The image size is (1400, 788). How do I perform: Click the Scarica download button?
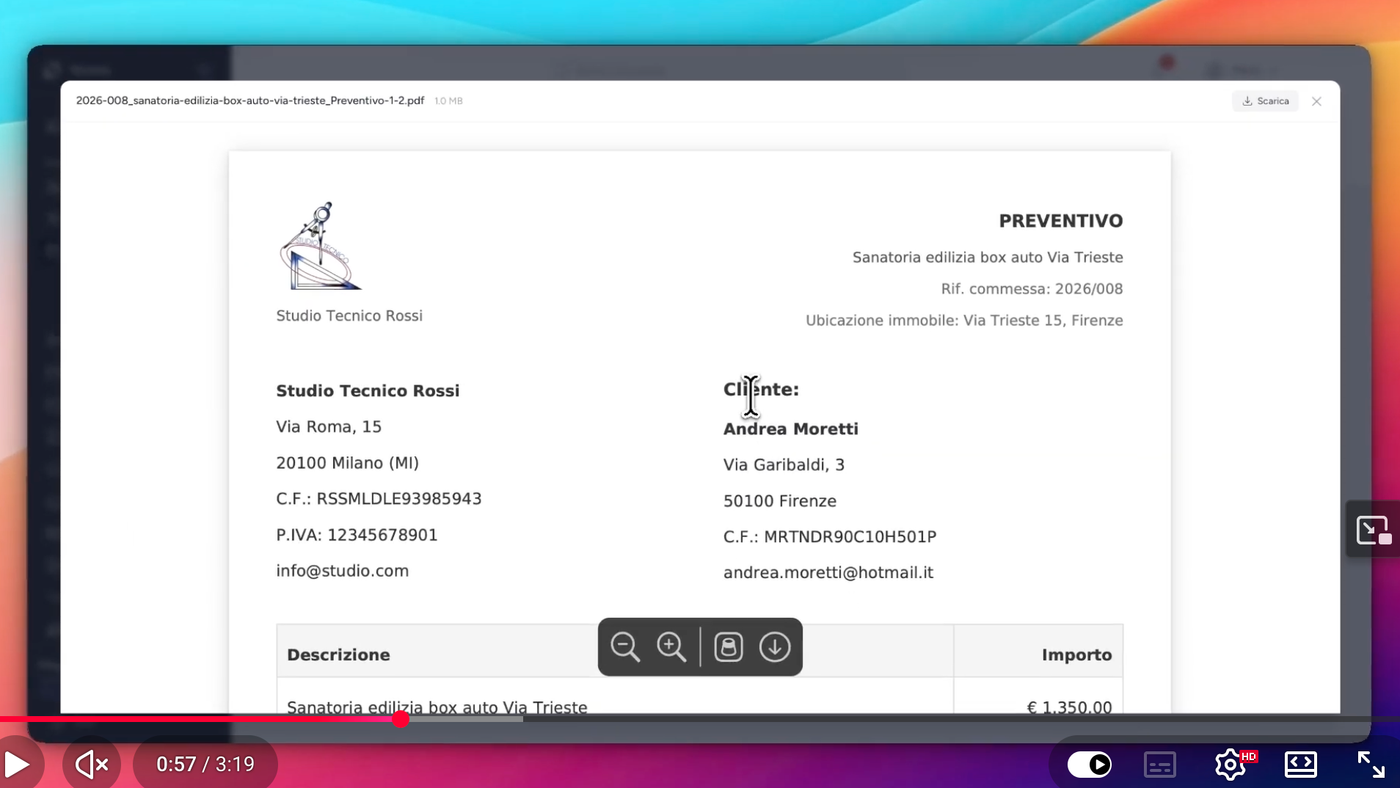(1265, 101)
